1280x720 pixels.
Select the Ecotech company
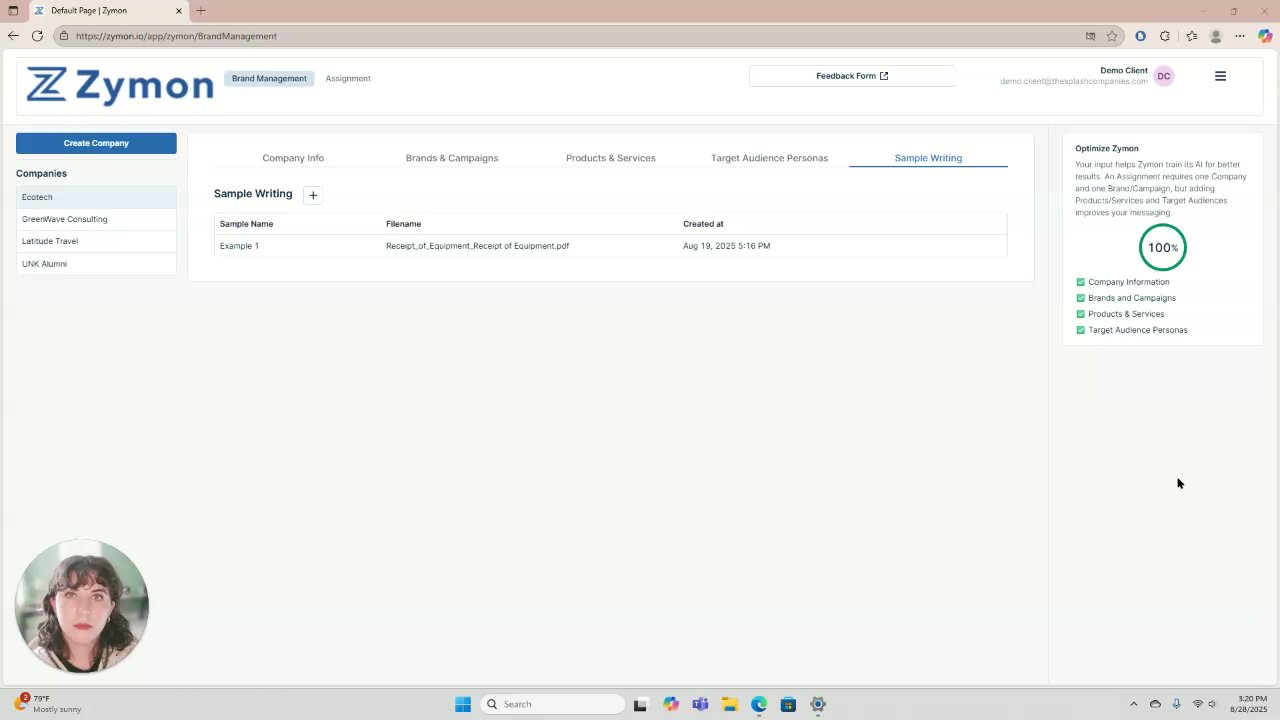click(96, 197)
